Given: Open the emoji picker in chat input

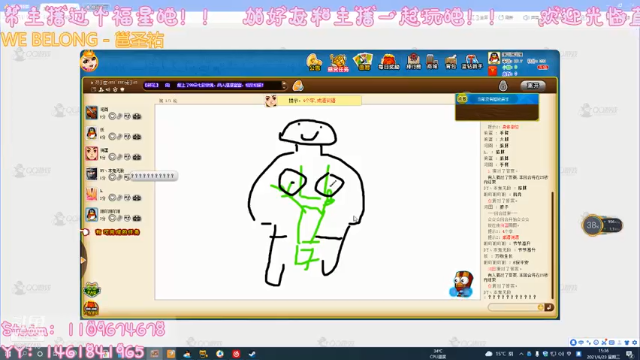Looking at the screenshot, I should 540,307.
